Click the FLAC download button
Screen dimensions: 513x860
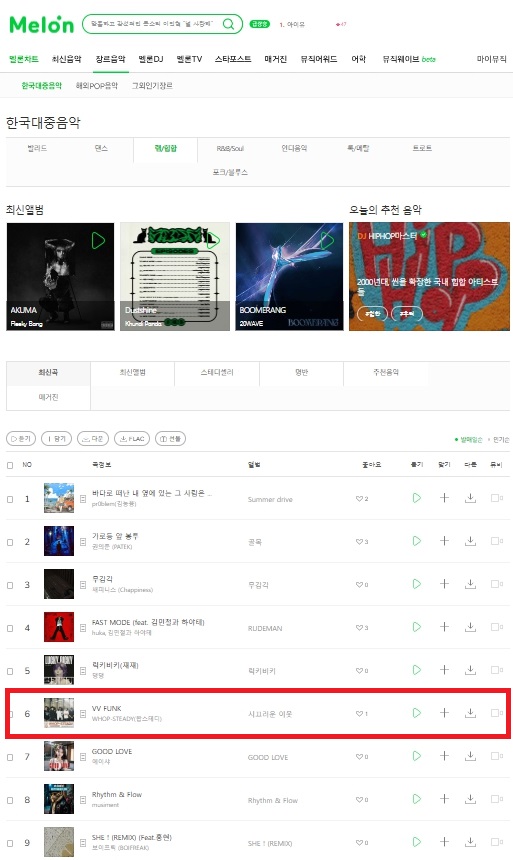[132, 439]
